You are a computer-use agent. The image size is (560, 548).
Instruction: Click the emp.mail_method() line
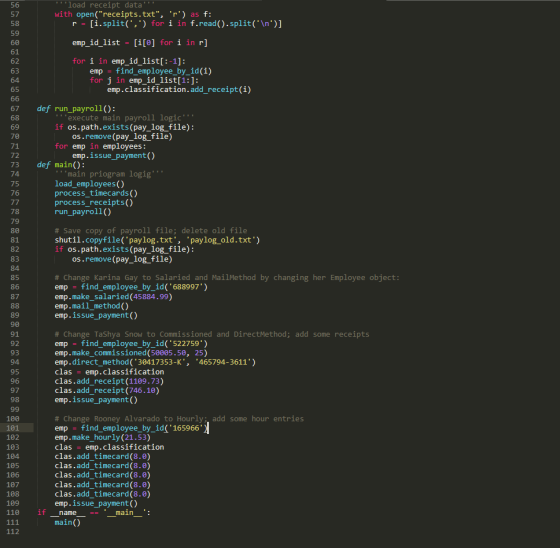point(91,306)
